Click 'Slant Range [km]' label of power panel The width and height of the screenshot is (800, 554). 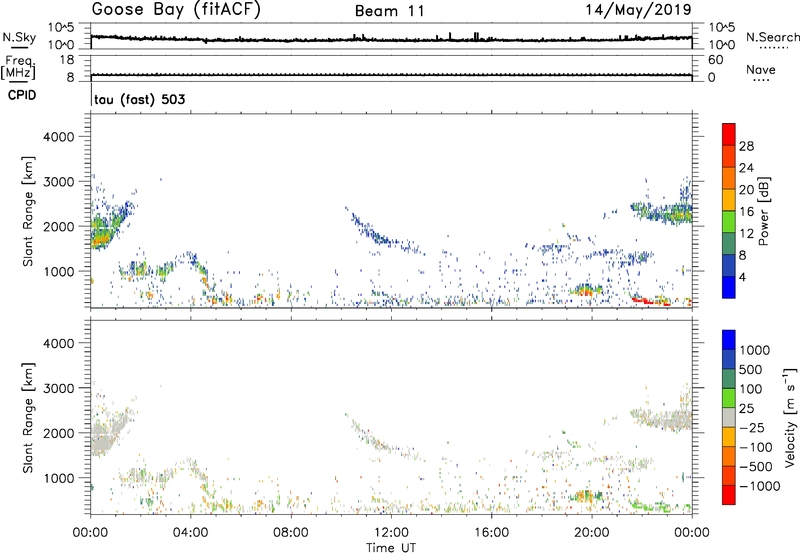pos(28,211)
